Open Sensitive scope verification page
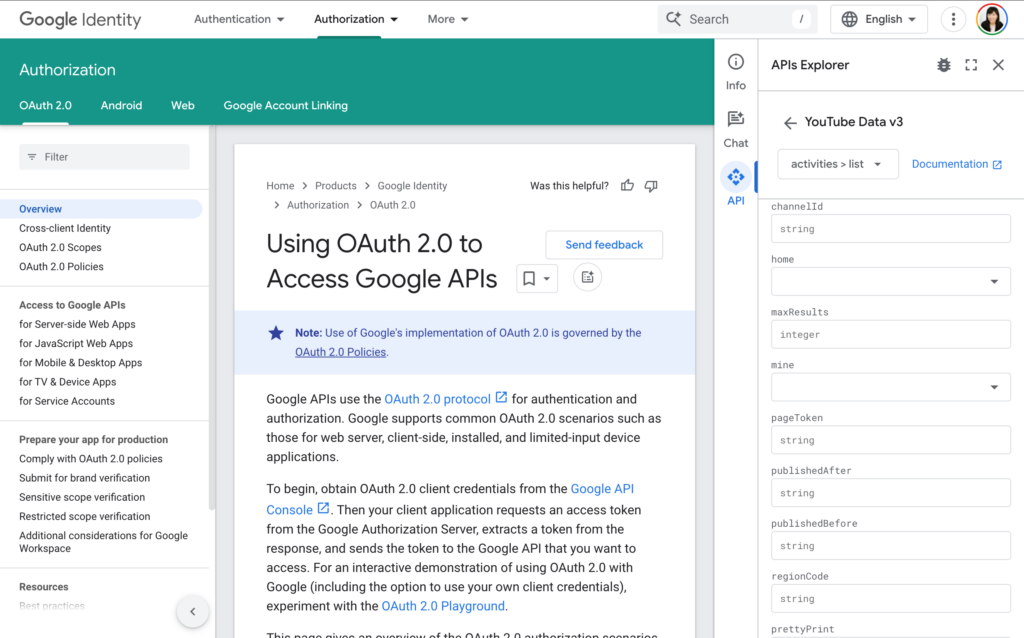The width and height of the screenshot is (1024, 638). pos(82,497)
